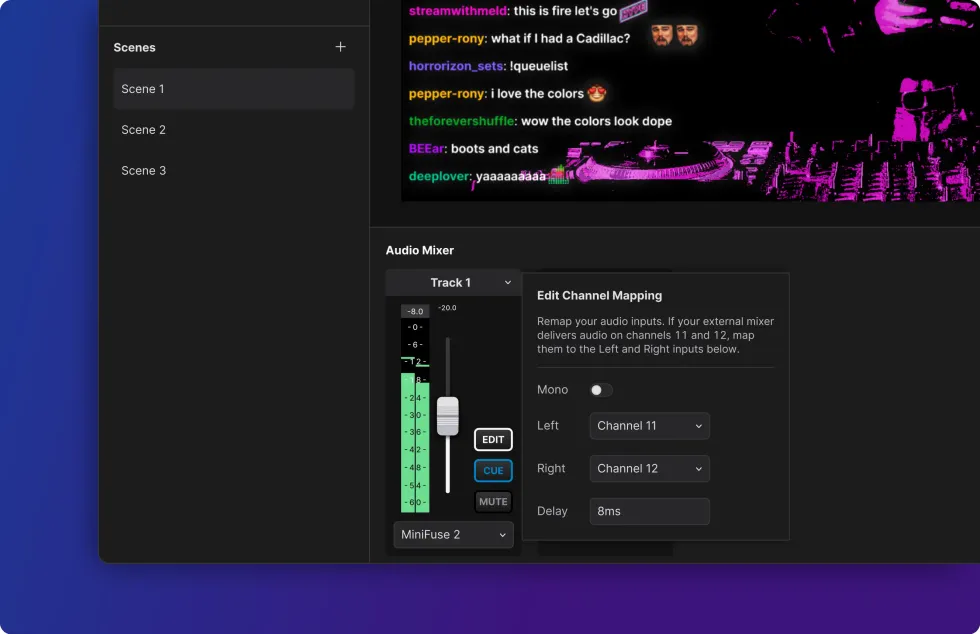Viewport: 980px width, 634px height.
Task: Open the Track 1 dropdown
Action: pos(453,282)
